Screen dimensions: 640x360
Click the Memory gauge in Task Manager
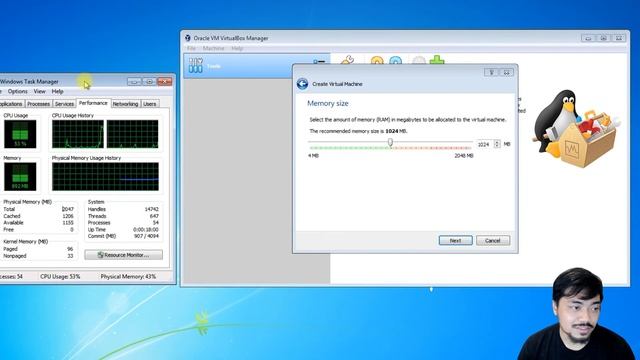[x=20, y=177]
